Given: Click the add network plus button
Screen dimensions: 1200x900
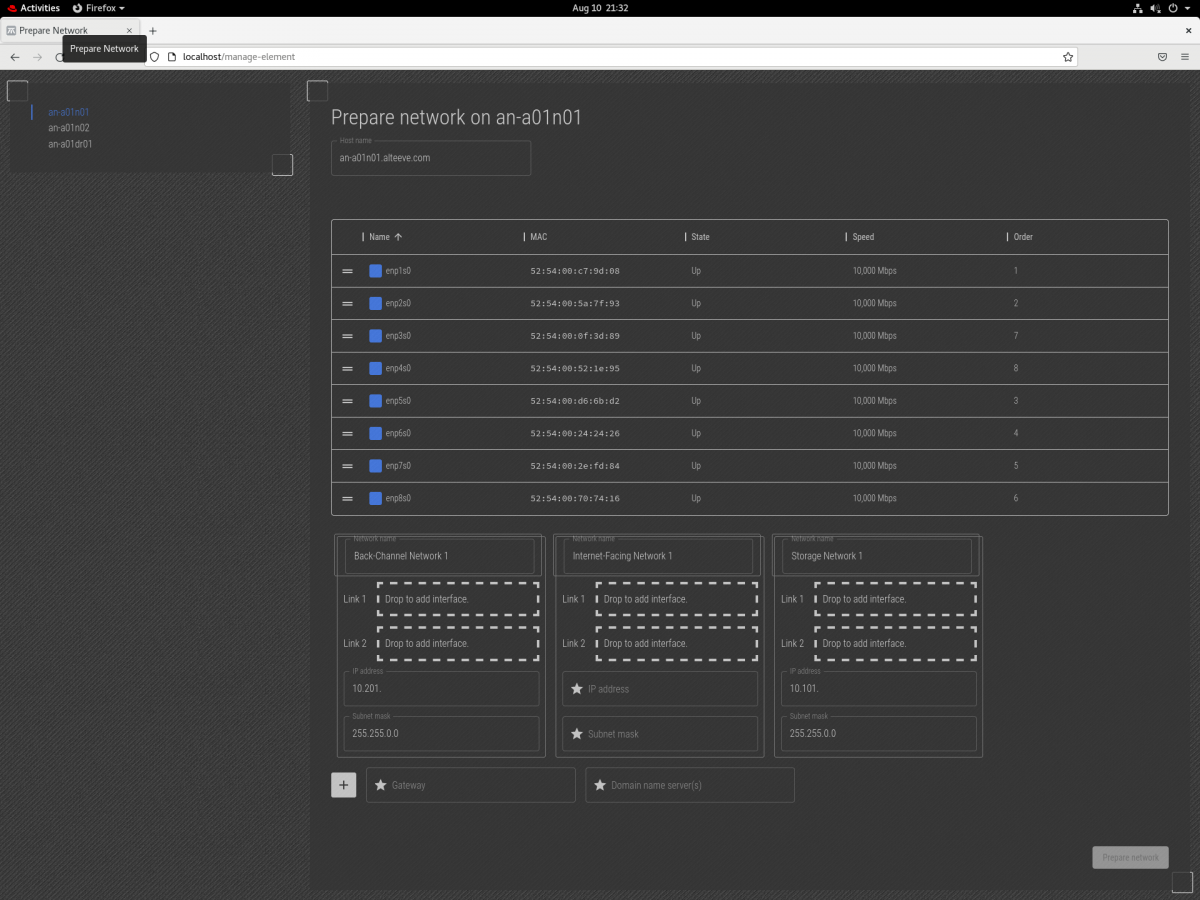Looking at the screenshot, I should (x=343, y=785).
